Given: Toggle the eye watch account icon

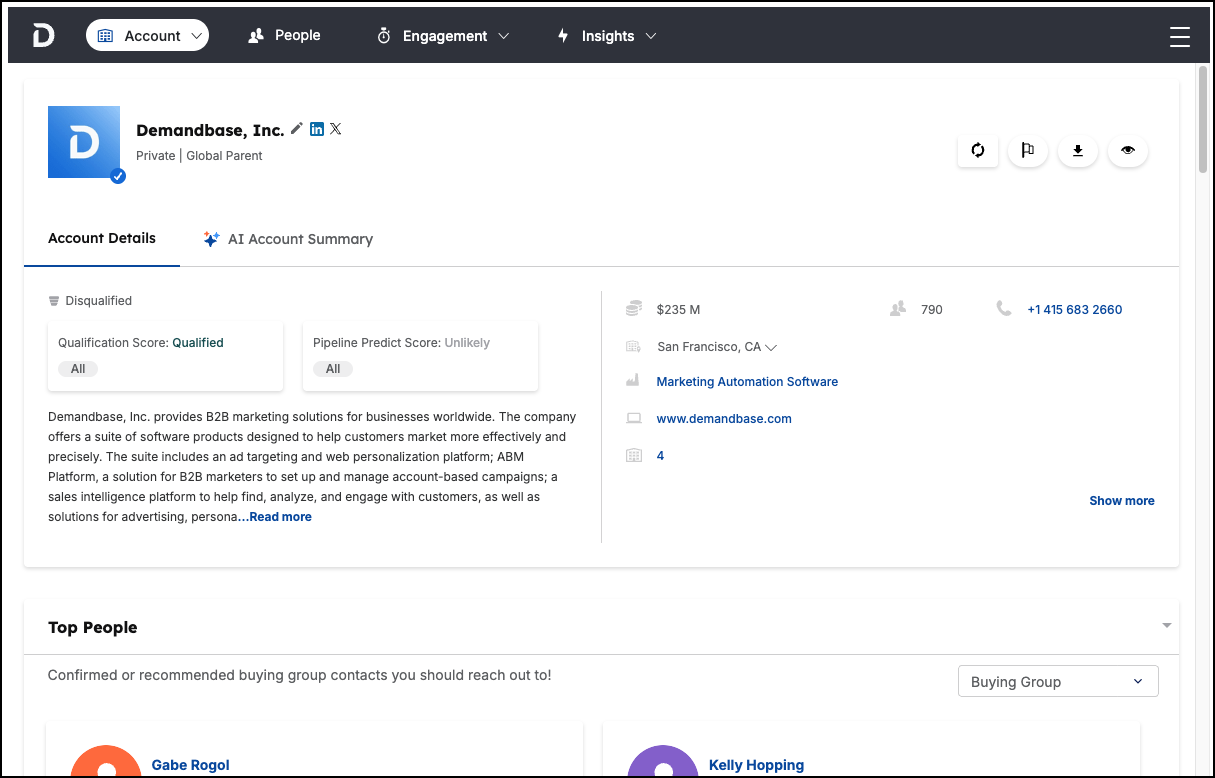Looking at the screenshot, I should coord(1128,150).
